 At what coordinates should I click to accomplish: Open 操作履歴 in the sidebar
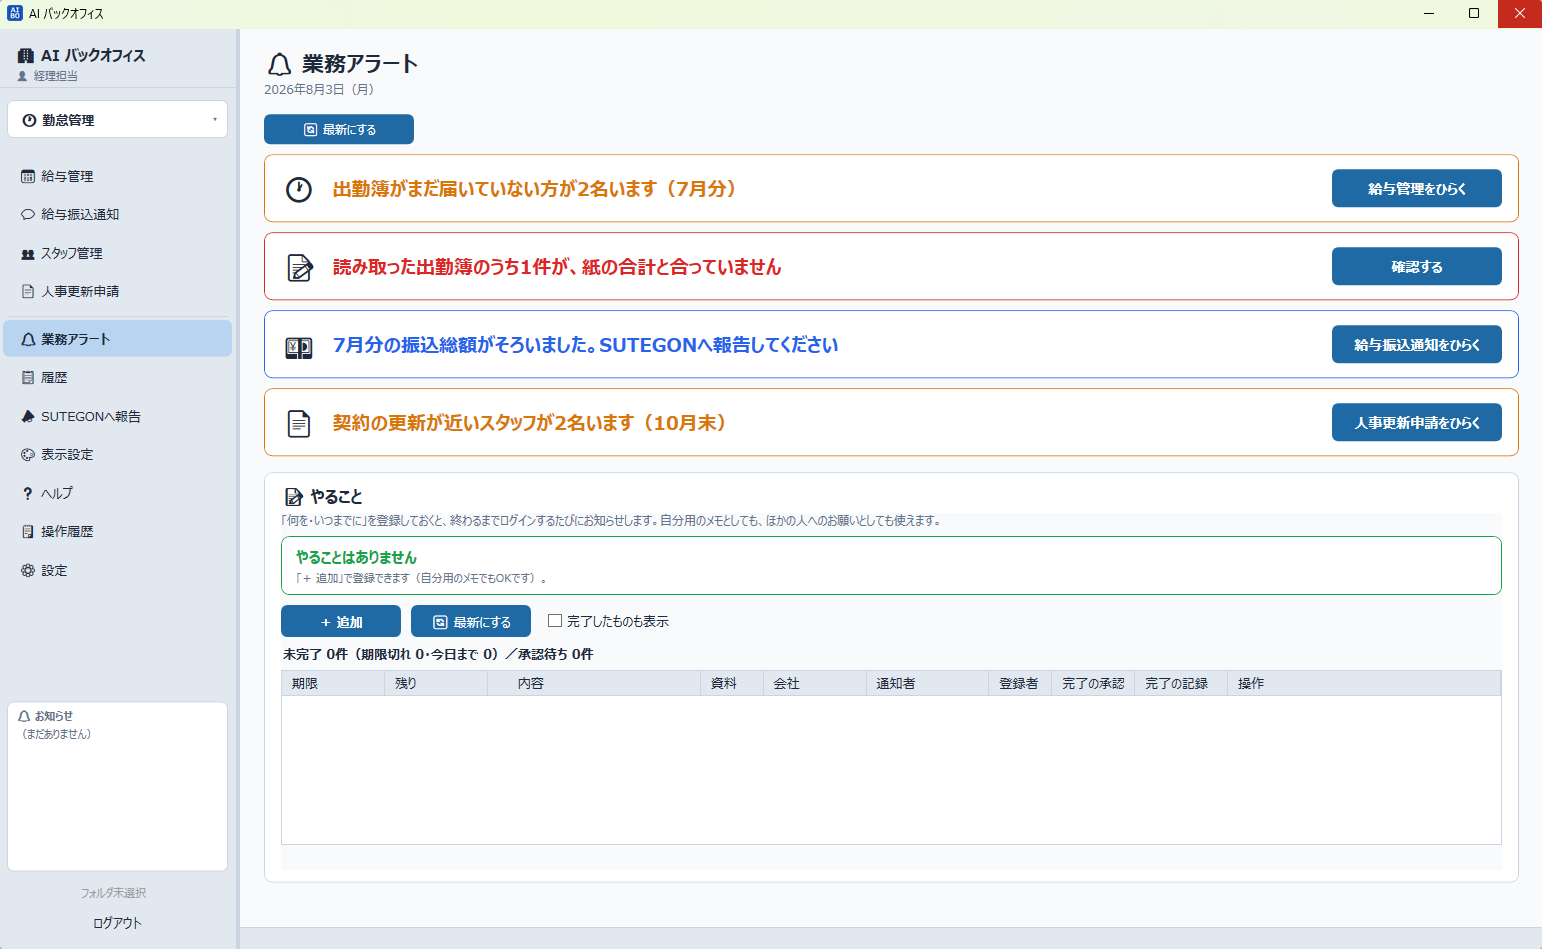[x=117, y=531]
